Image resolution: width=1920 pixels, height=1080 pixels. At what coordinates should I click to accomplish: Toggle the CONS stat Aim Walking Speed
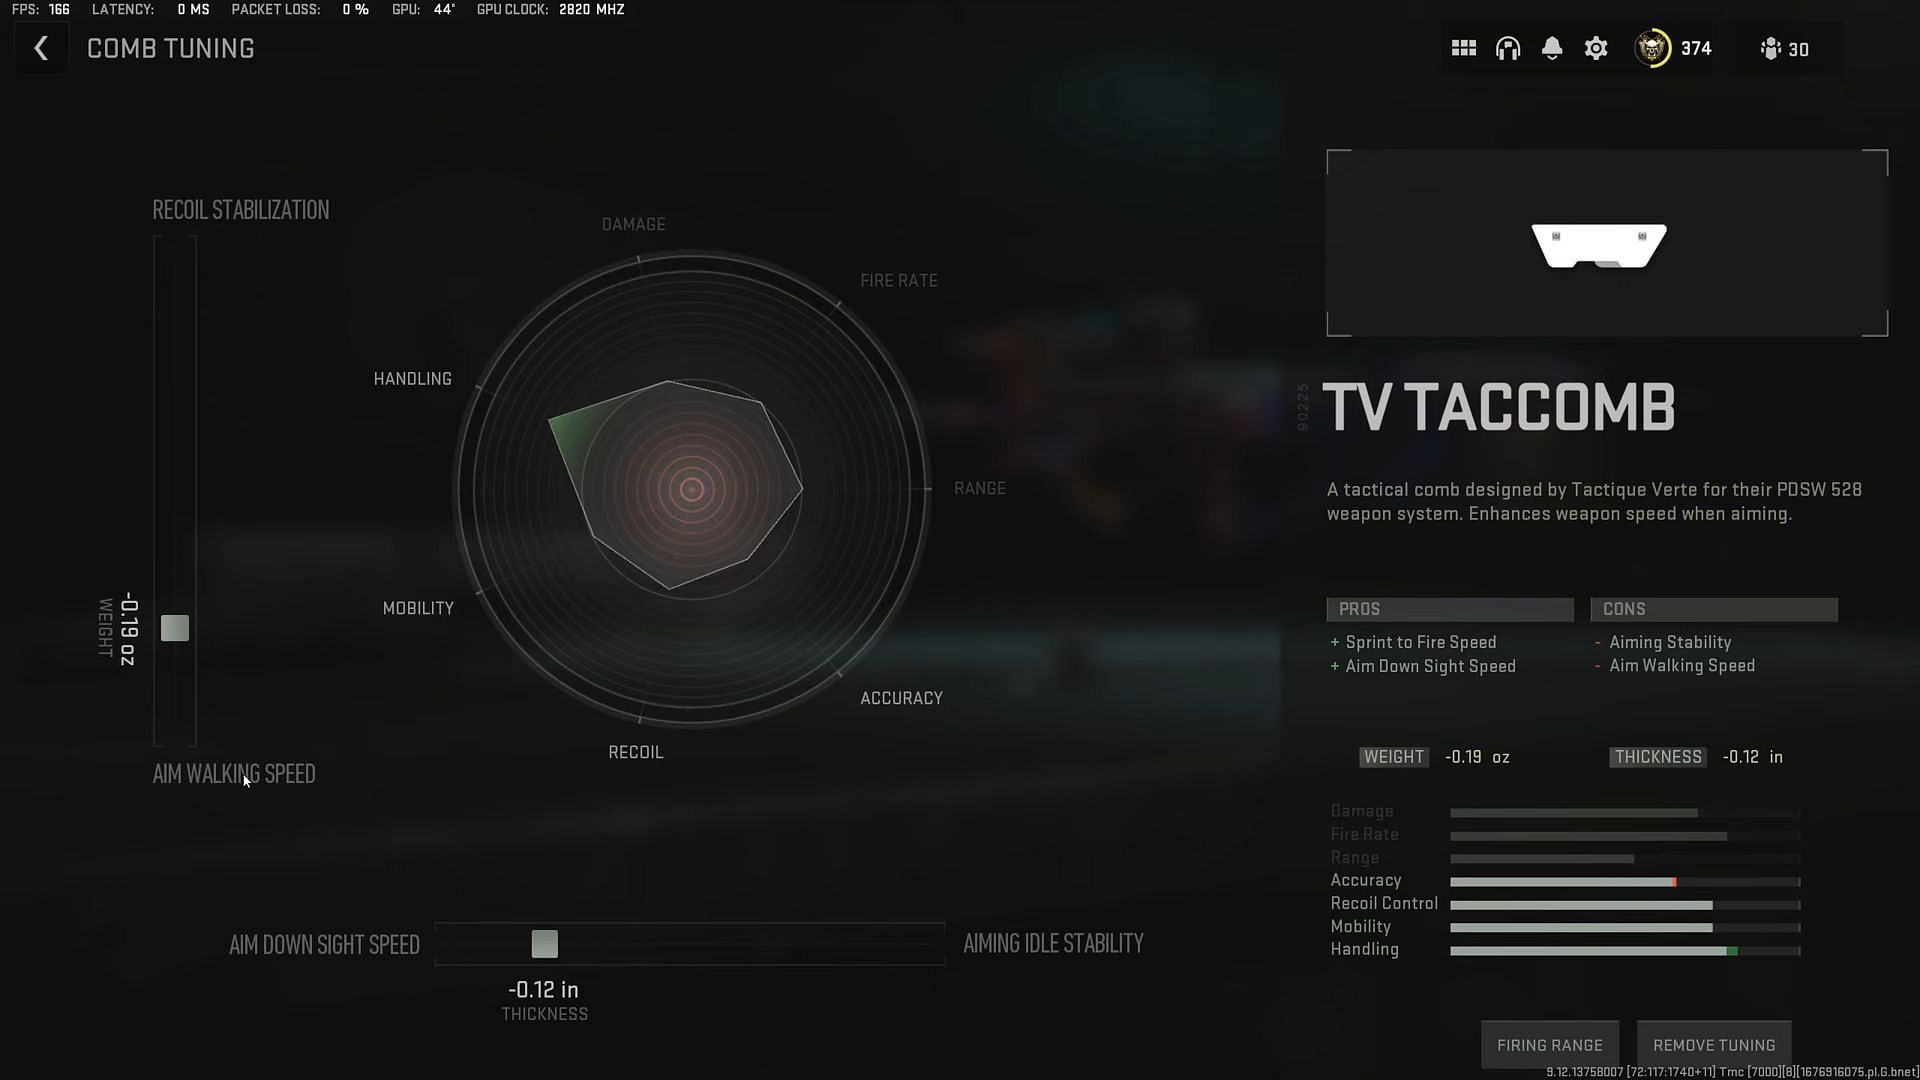(x=1681, y=665)
